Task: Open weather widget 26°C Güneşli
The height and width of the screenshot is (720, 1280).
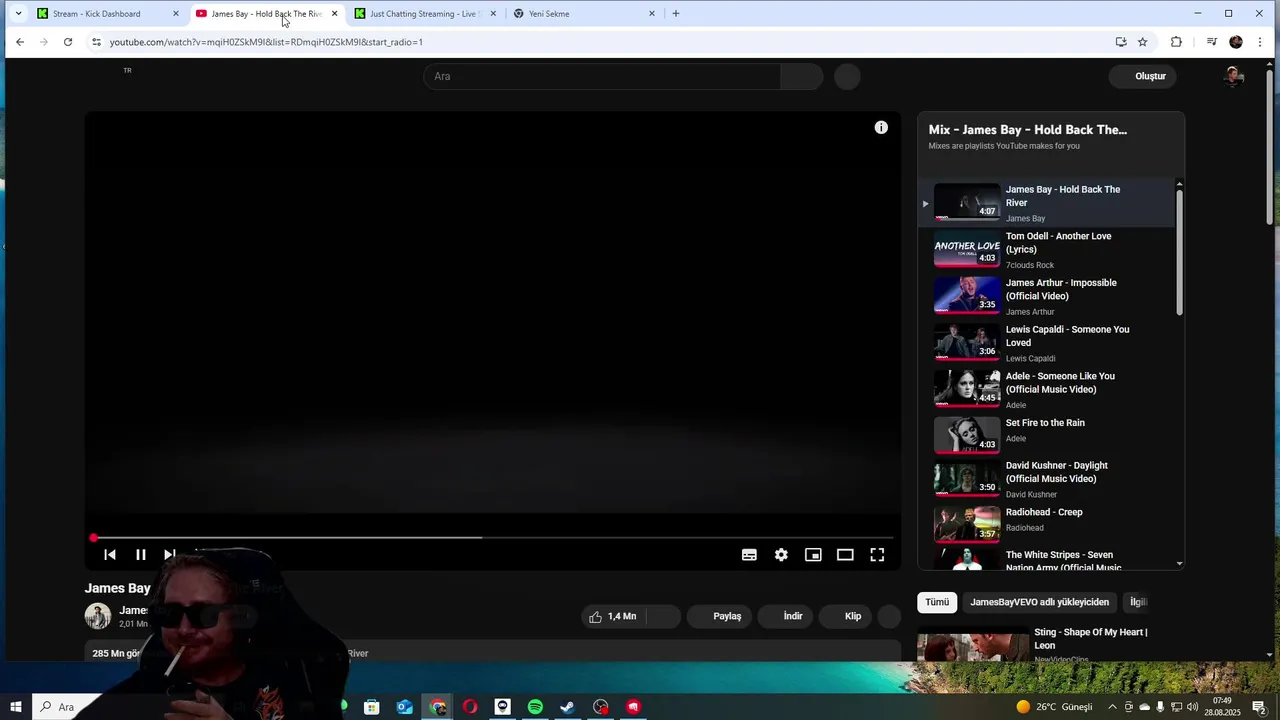Action: point(1054,707)
